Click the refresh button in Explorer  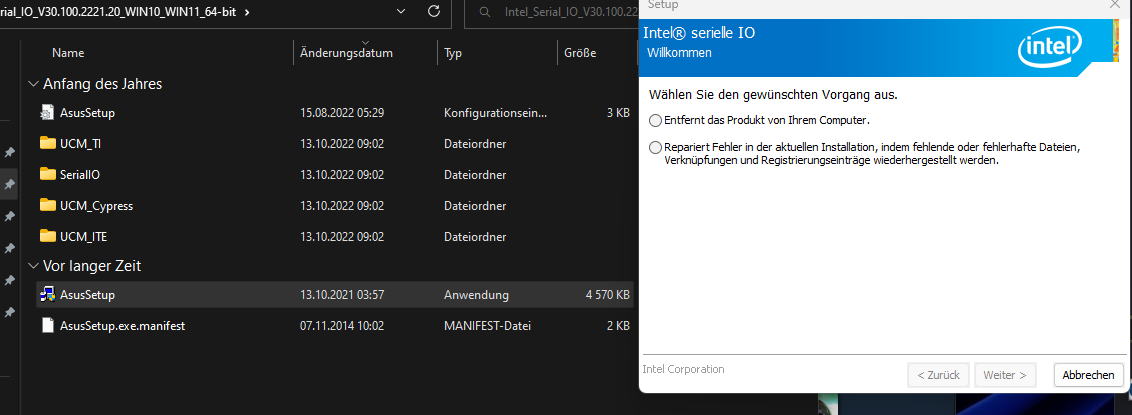[434, 12]
